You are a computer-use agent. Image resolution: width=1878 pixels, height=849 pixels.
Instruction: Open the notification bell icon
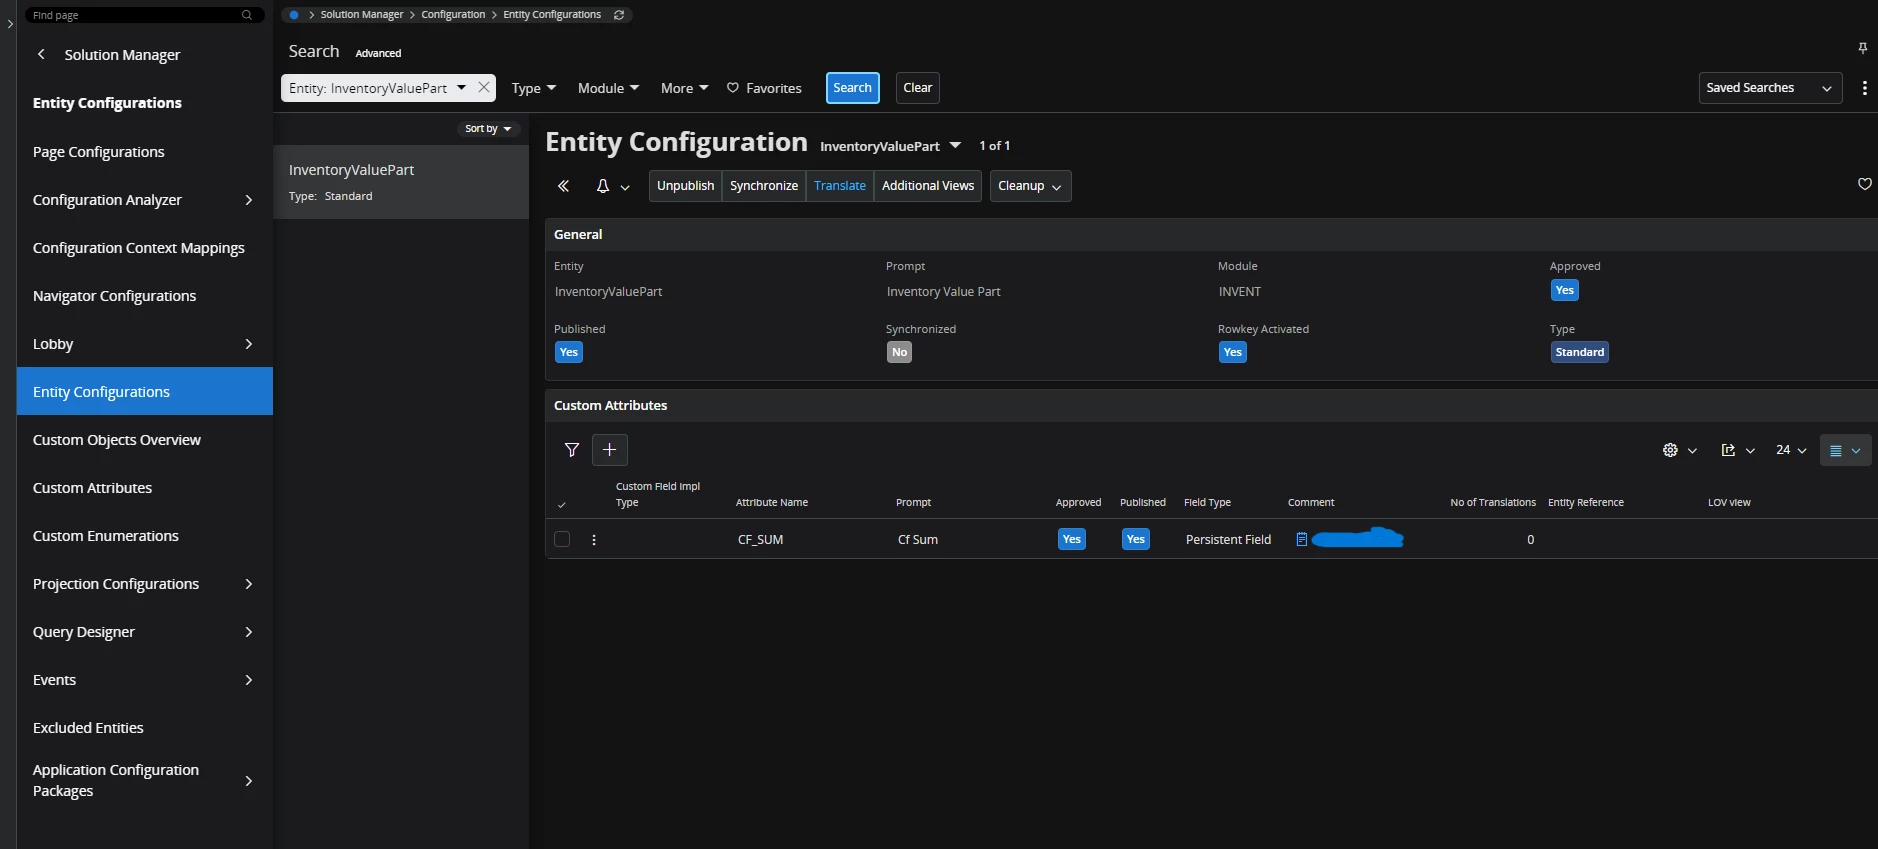click(x=603, y=186)
